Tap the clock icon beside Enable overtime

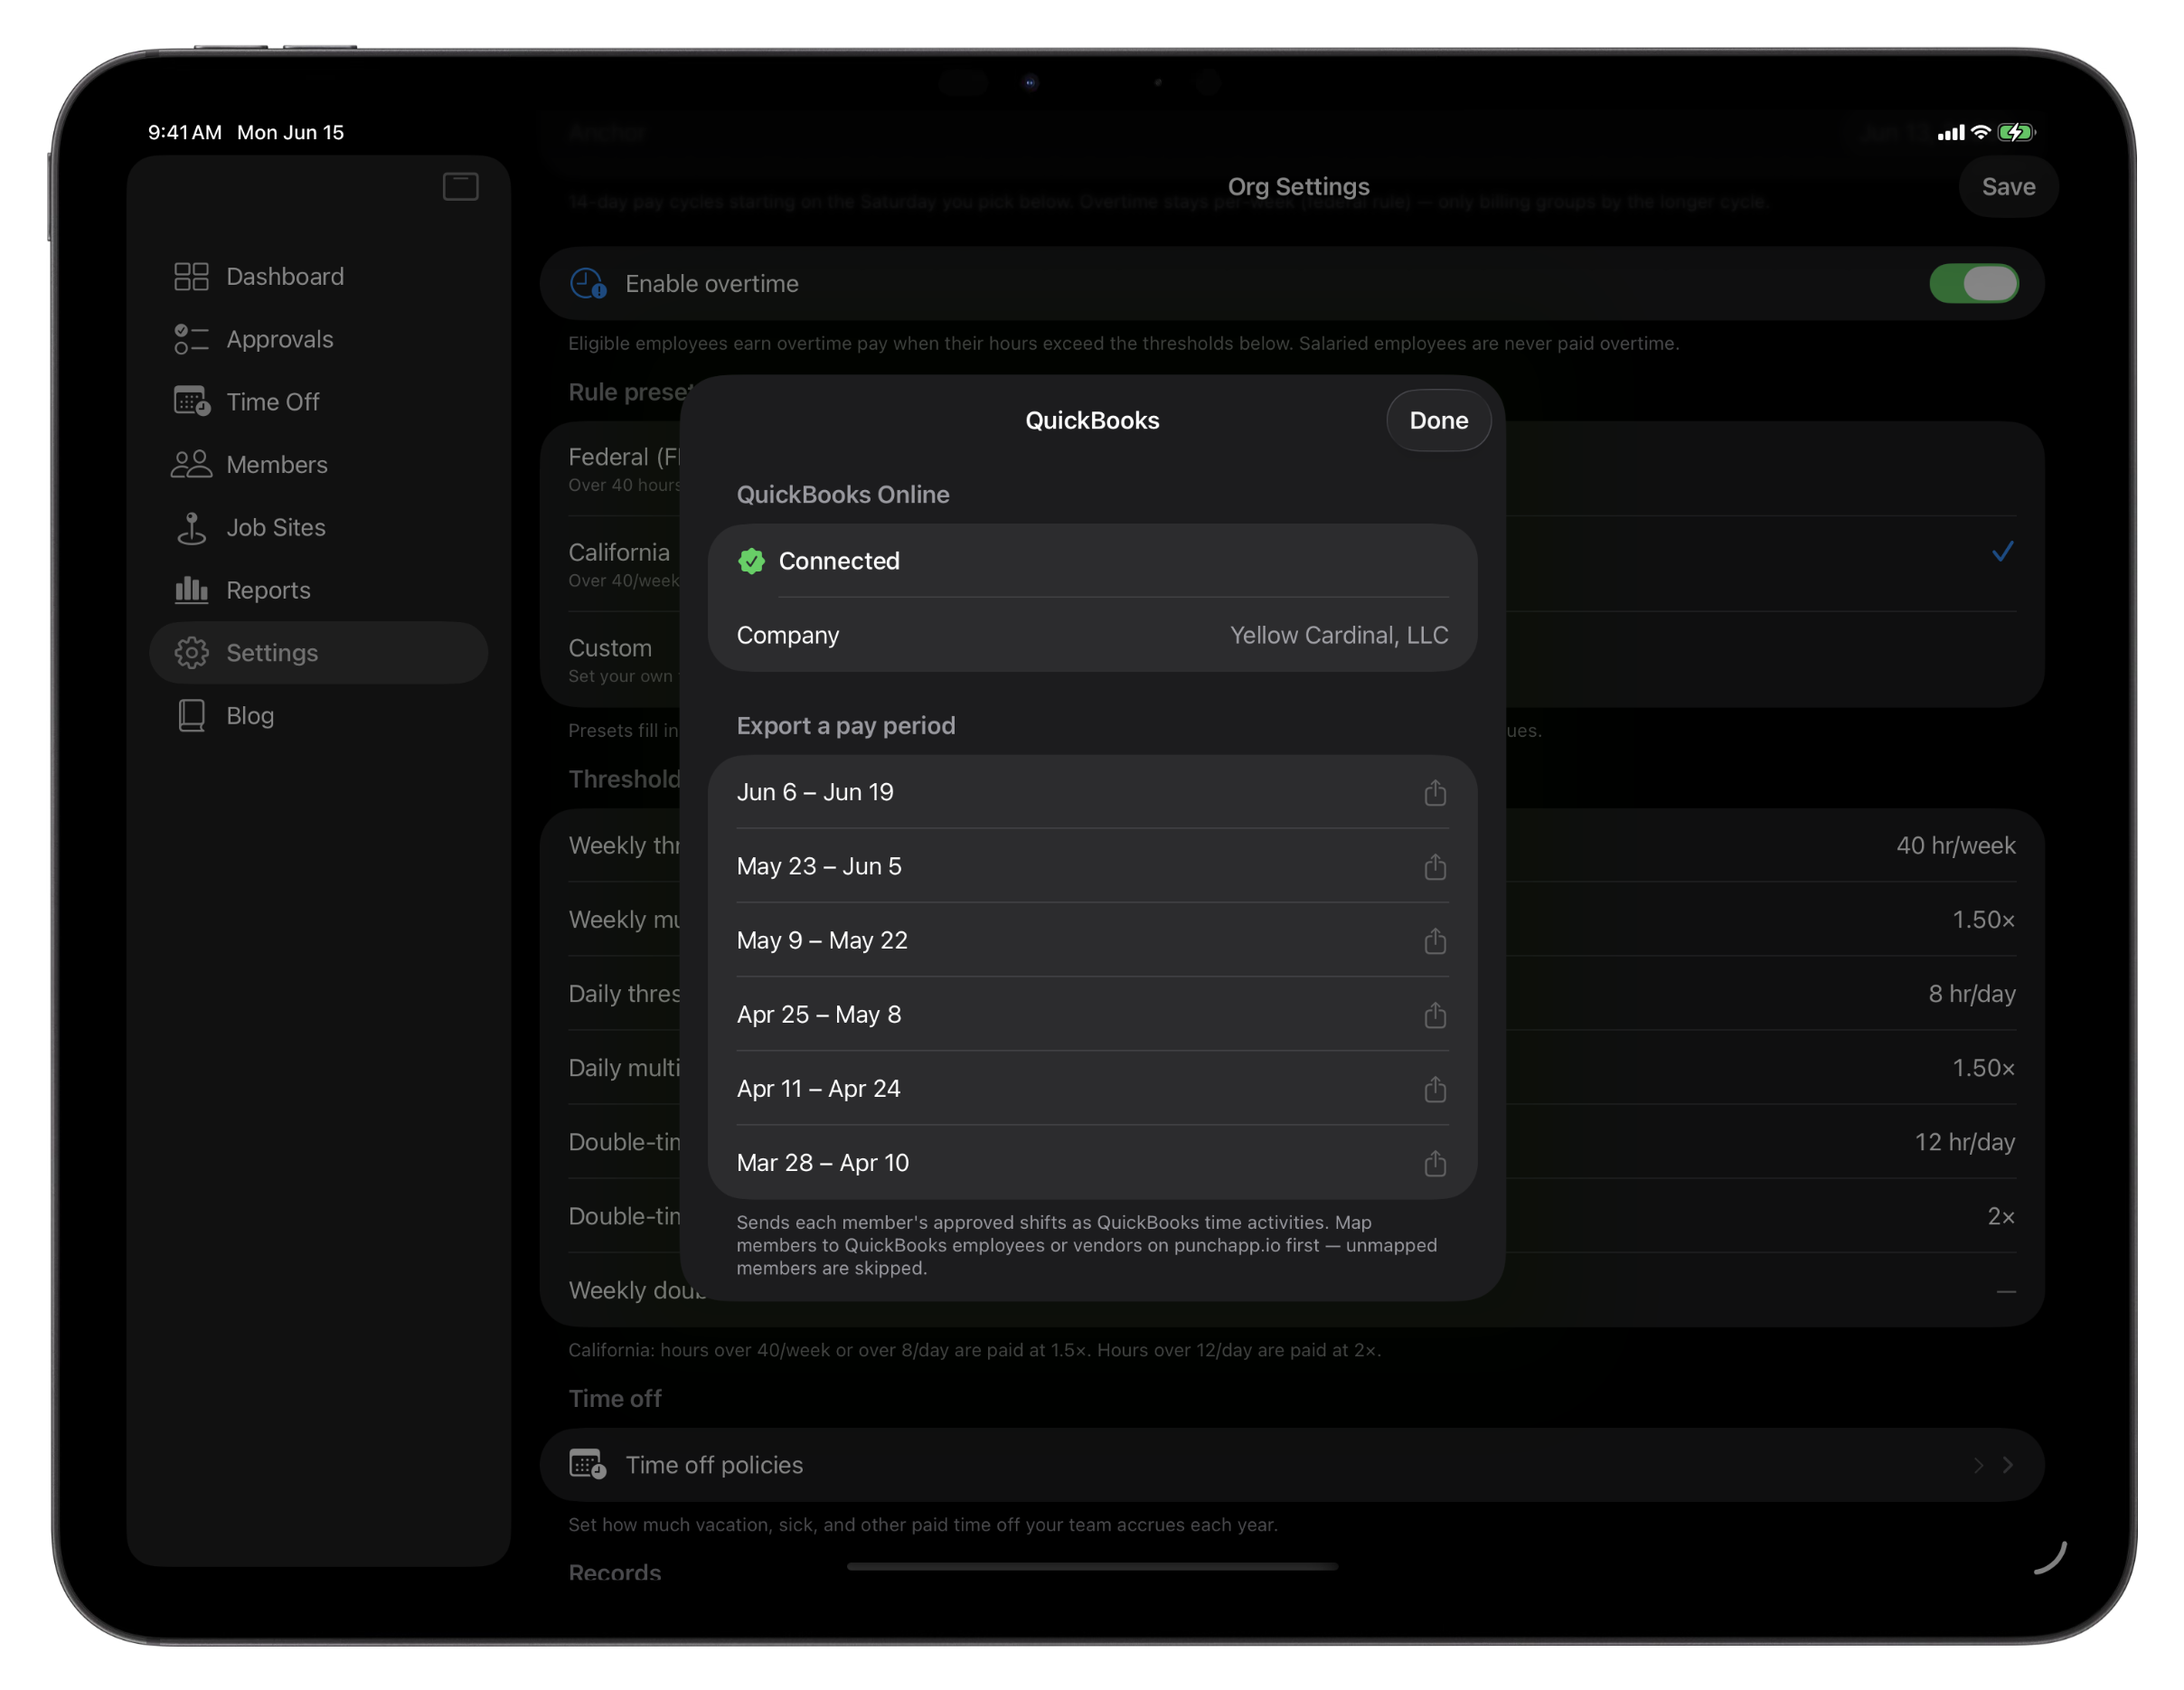[588, 284]
